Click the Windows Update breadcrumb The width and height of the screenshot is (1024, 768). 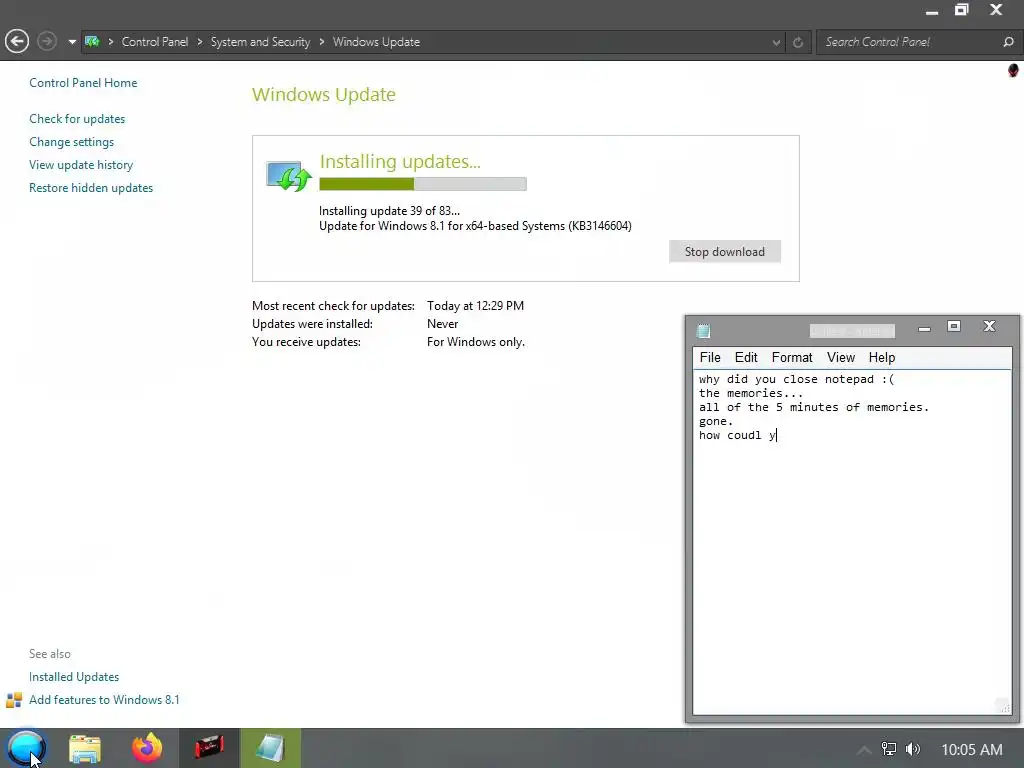pyautogui.click(x=376, y=42)
